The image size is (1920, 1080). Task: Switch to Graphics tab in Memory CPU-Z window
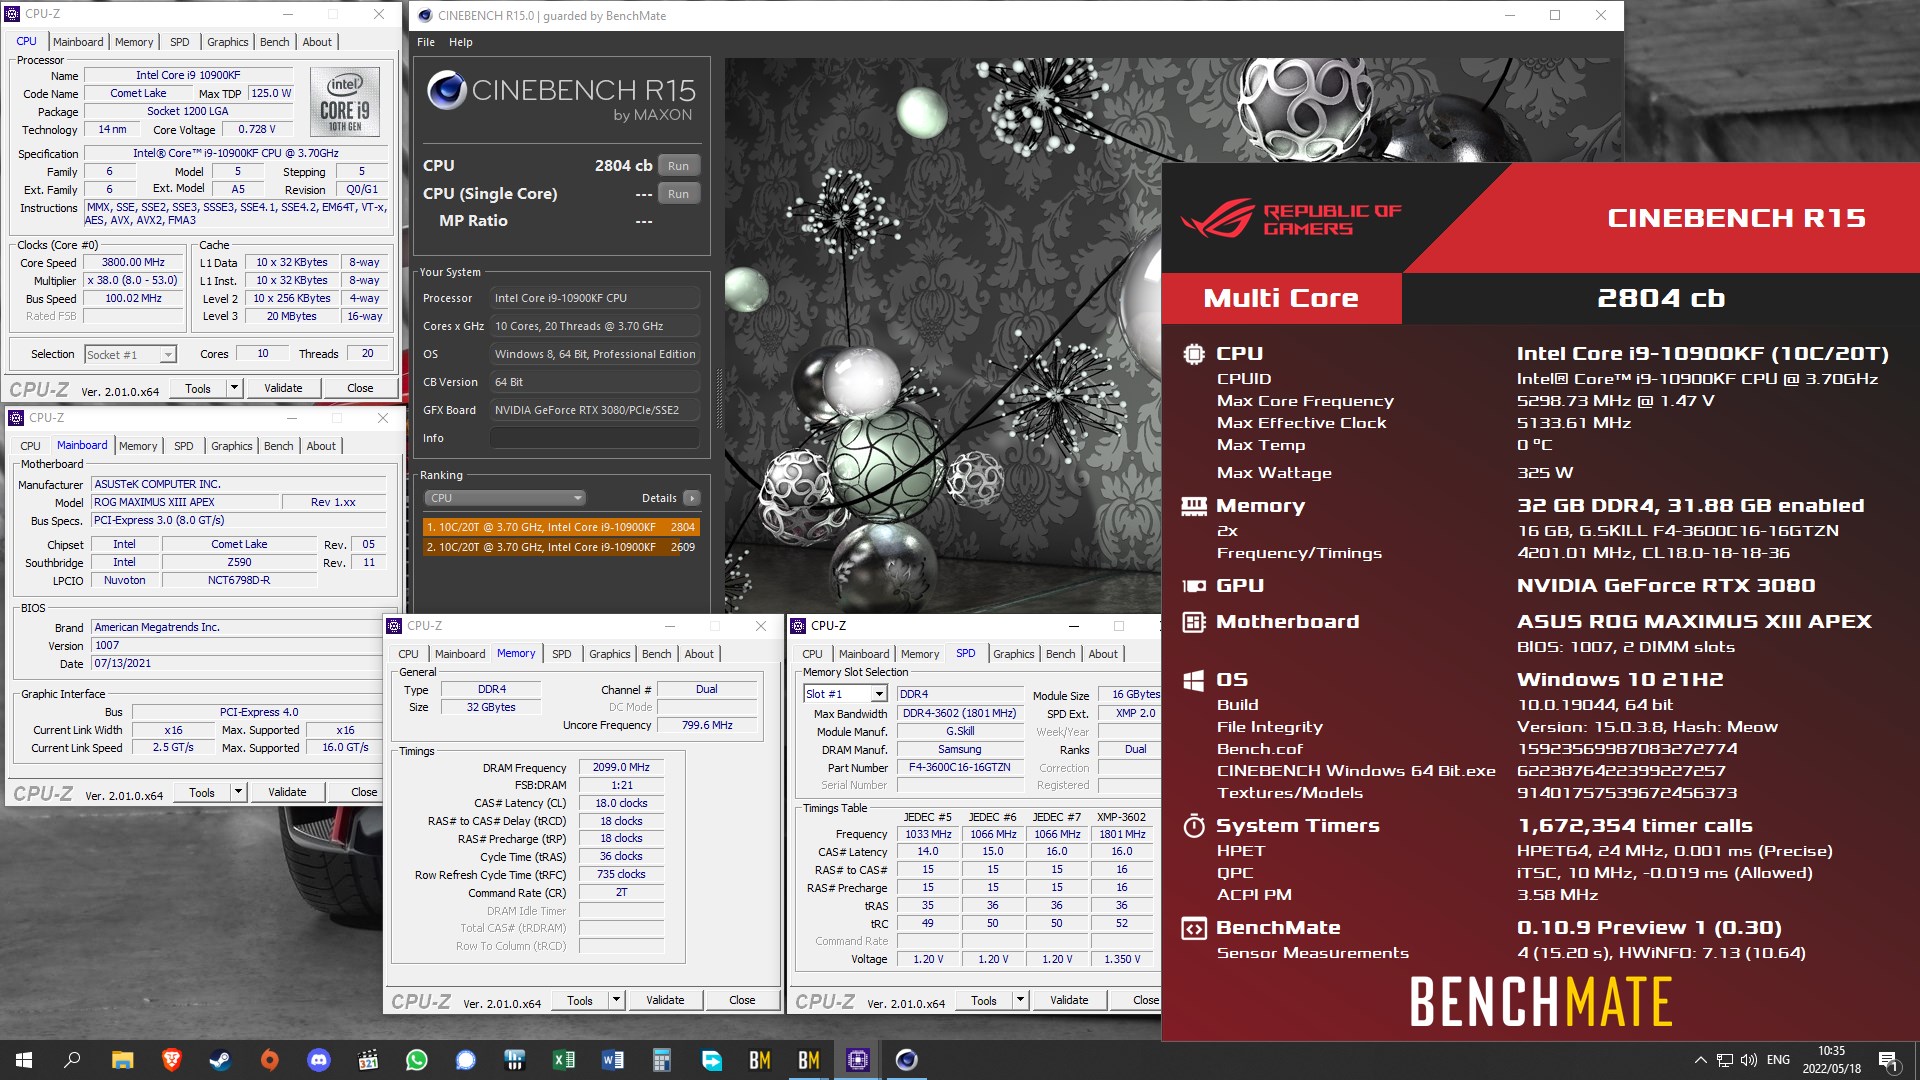tap(609, 654)
